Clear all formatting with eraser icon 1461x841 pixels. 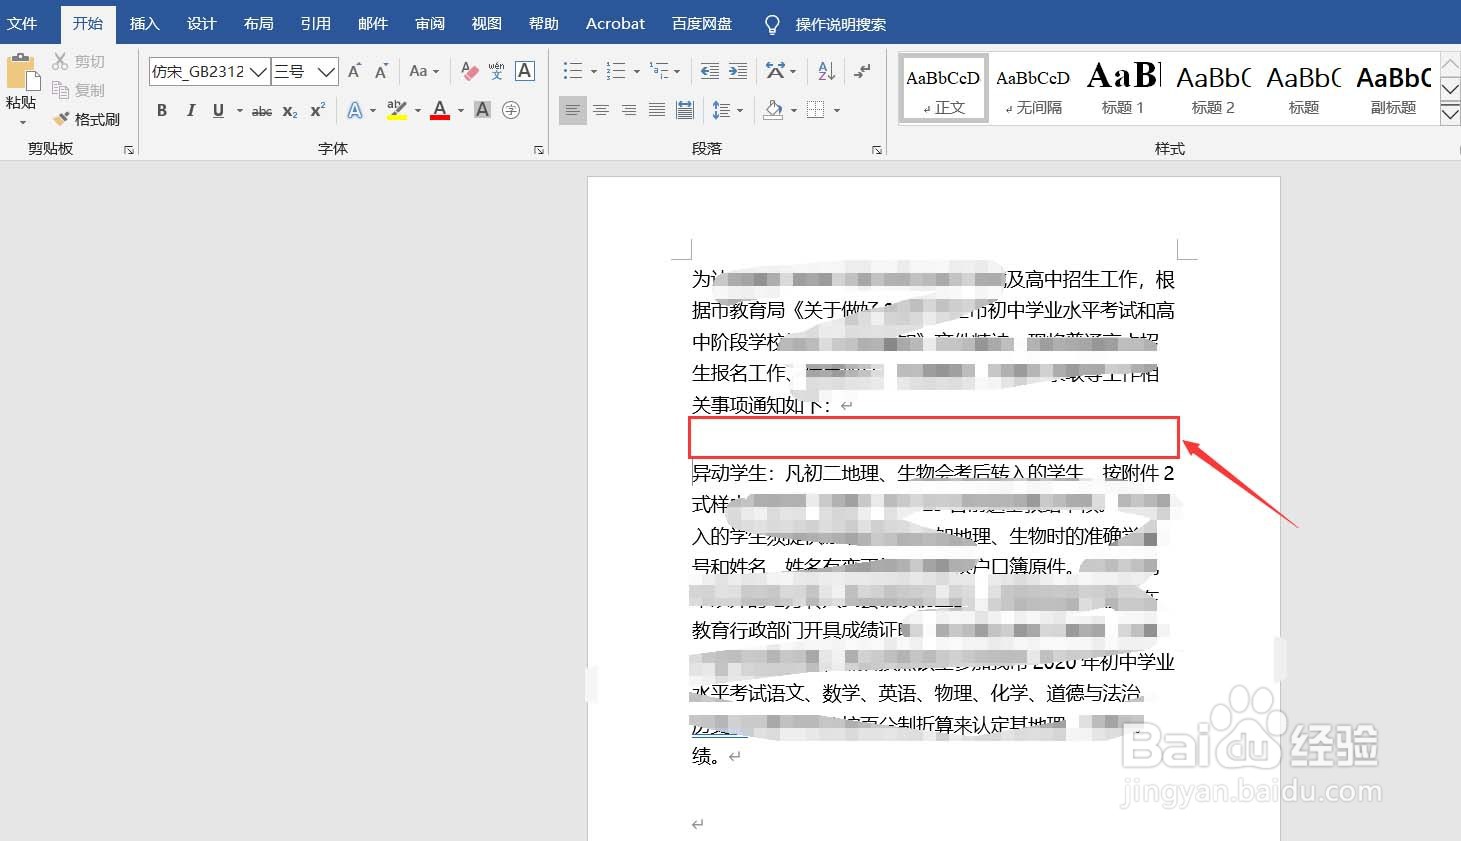469,71
